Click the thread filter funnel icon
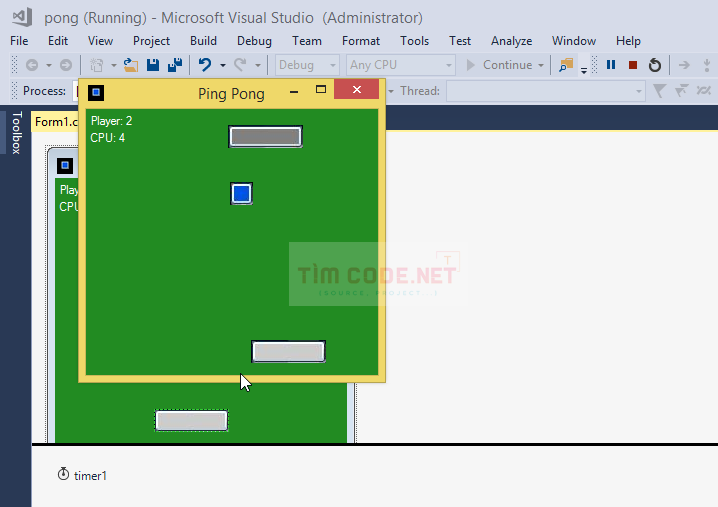The image size is (718, 507). (x=659, y=91)
